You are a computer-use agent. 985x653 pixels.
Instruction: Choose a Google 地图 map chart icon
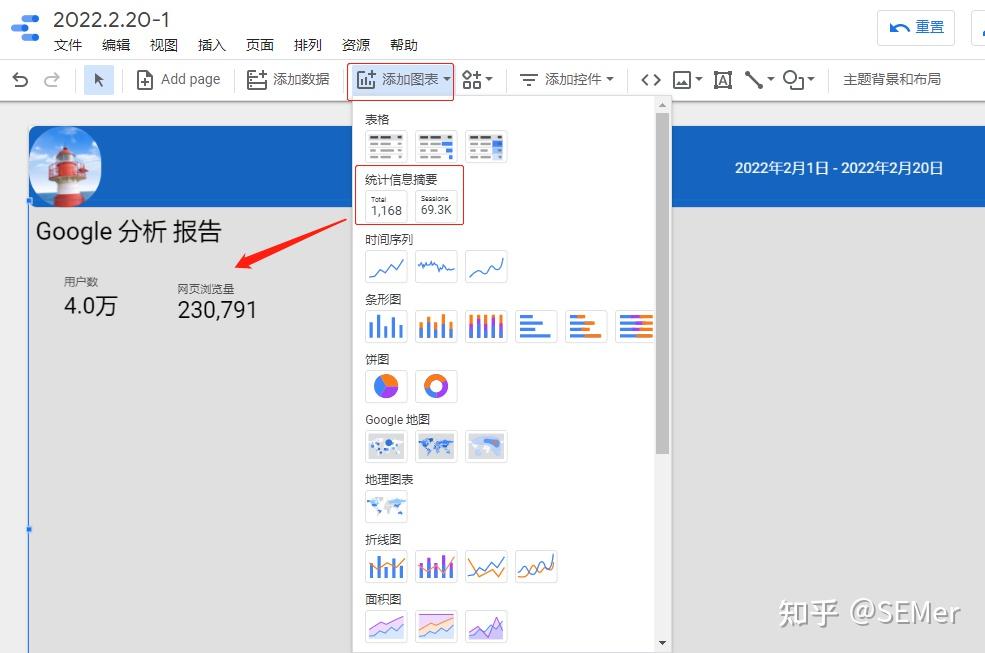[x=386, y=446]
